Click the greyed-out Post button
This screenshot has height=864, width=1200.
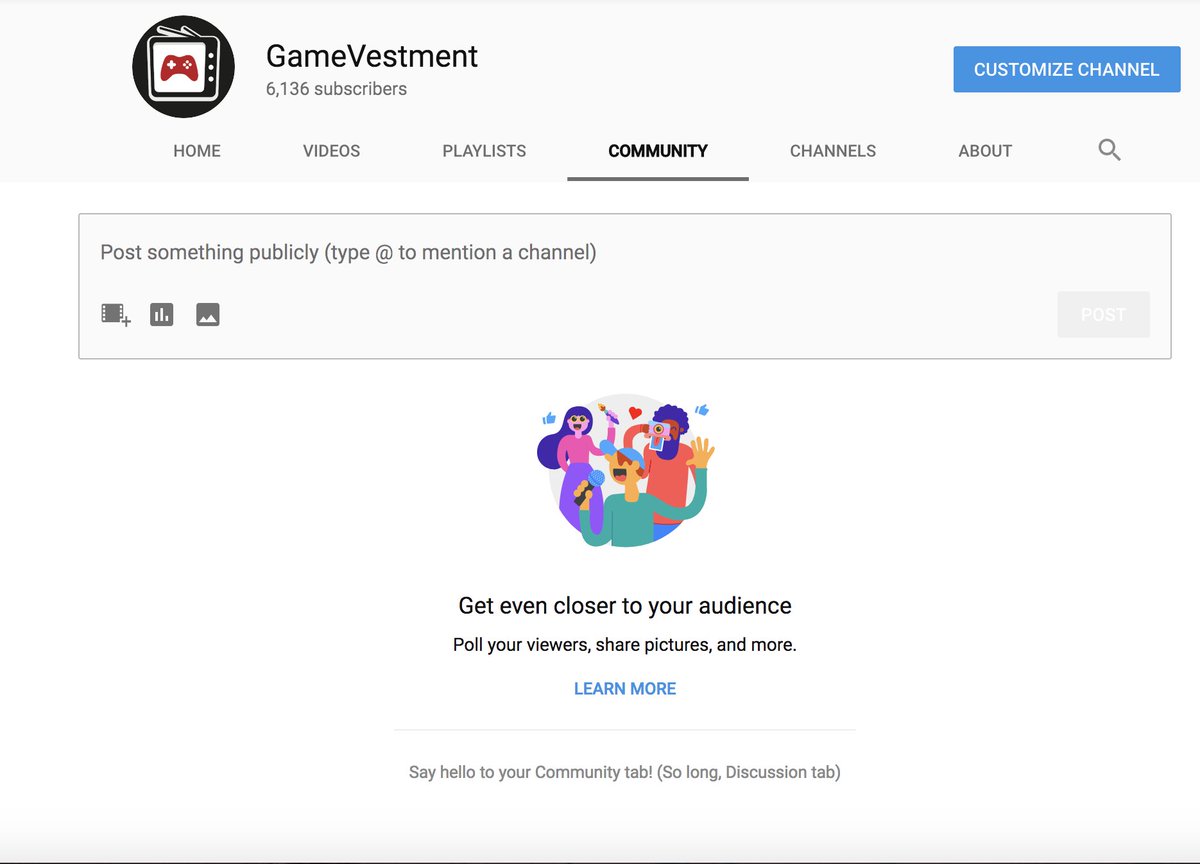pyautogui.click(x=1103, y=314)
